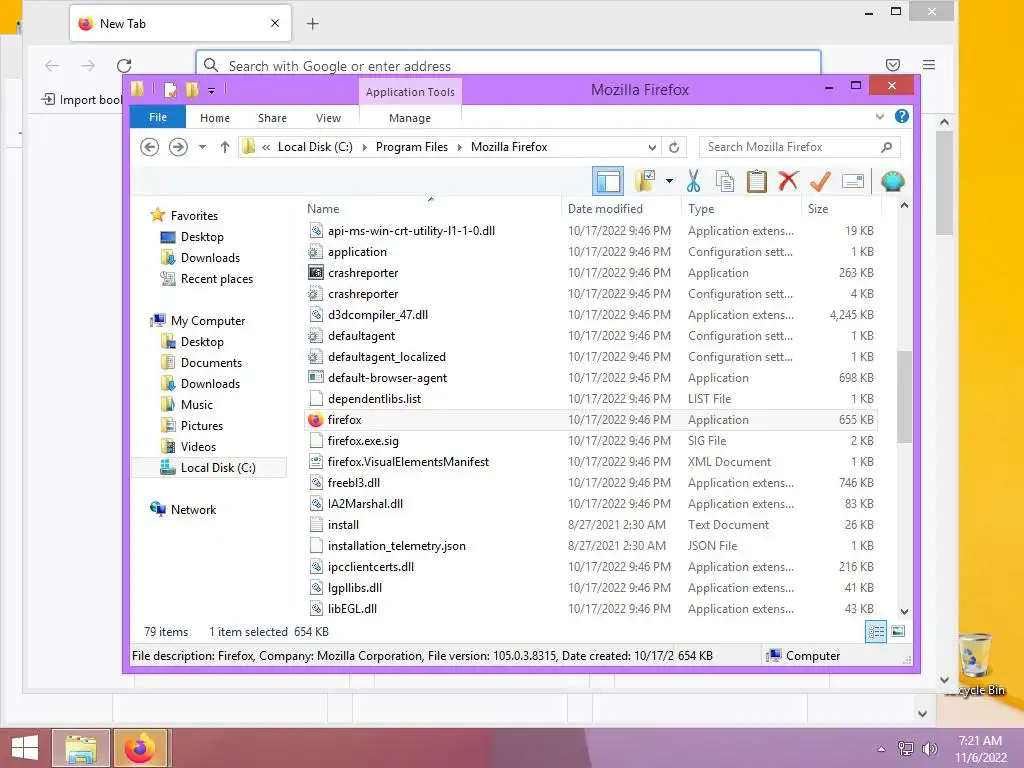Sort files by Name column header
Viewport: 1024px width, 768px height.
click(x=431, y=208)
